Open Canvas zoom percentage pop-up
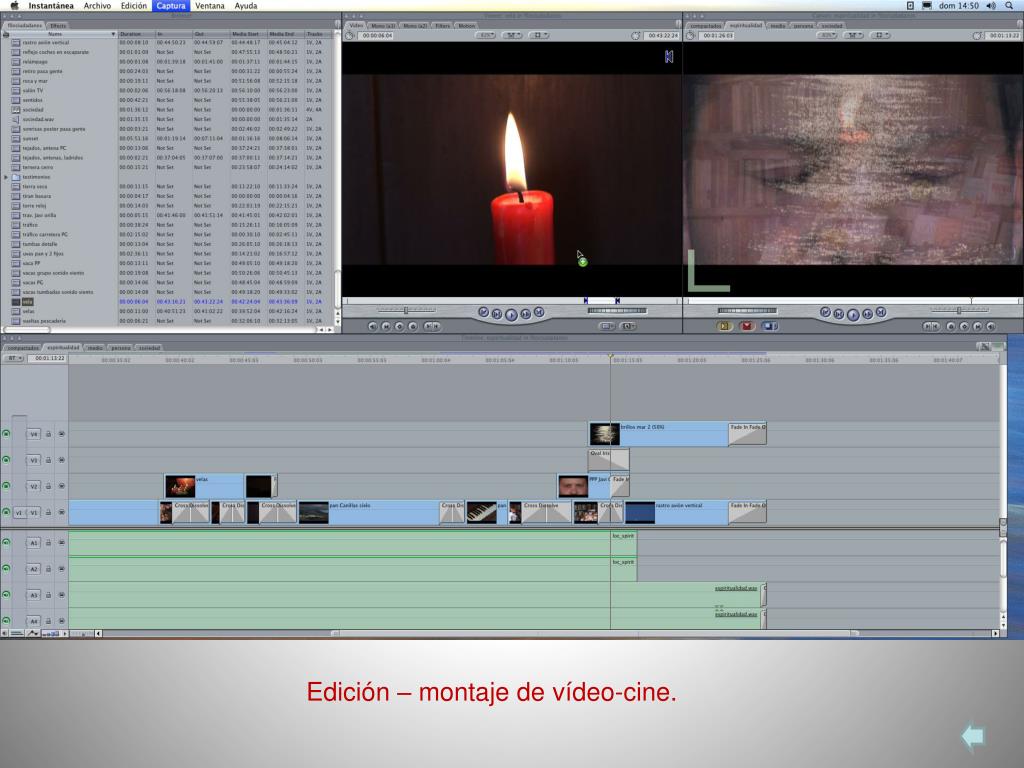 click(827, 35)
